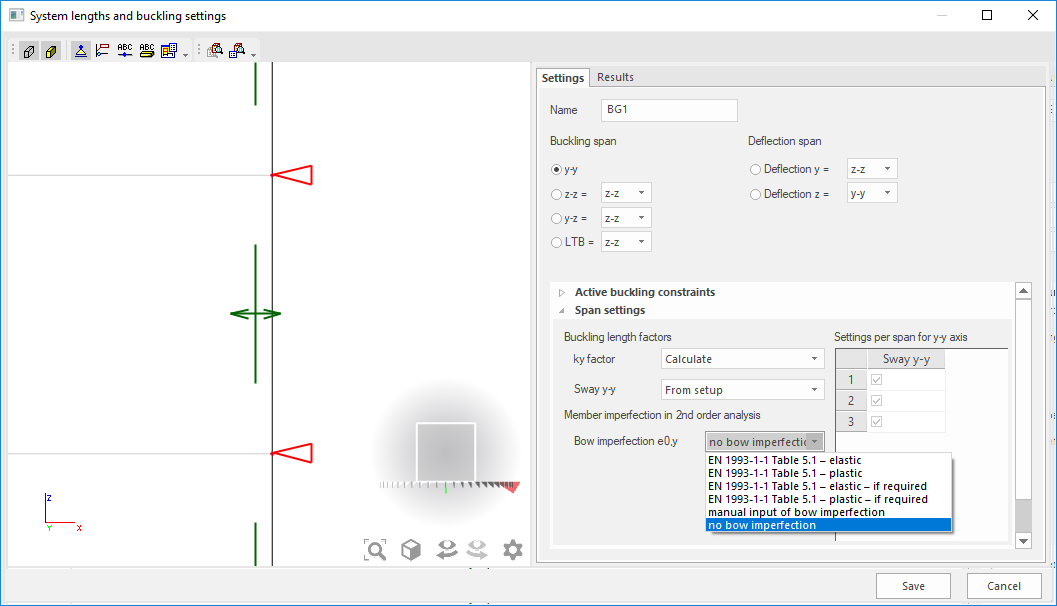Image resolution: width=1057 pixels, height=606 pixels.
Task: Click the undo view eye icon
Action: 446,549
